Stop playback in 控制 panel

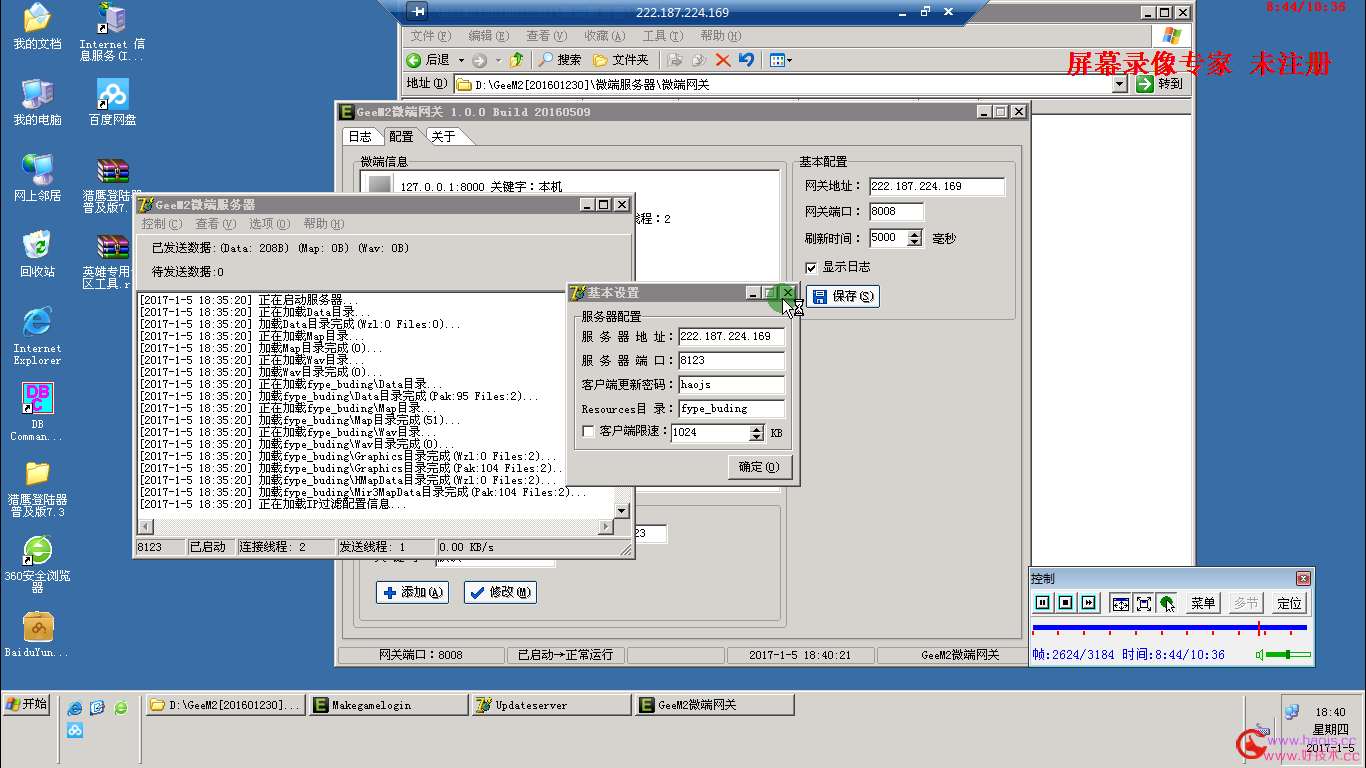coord(1066,603)
